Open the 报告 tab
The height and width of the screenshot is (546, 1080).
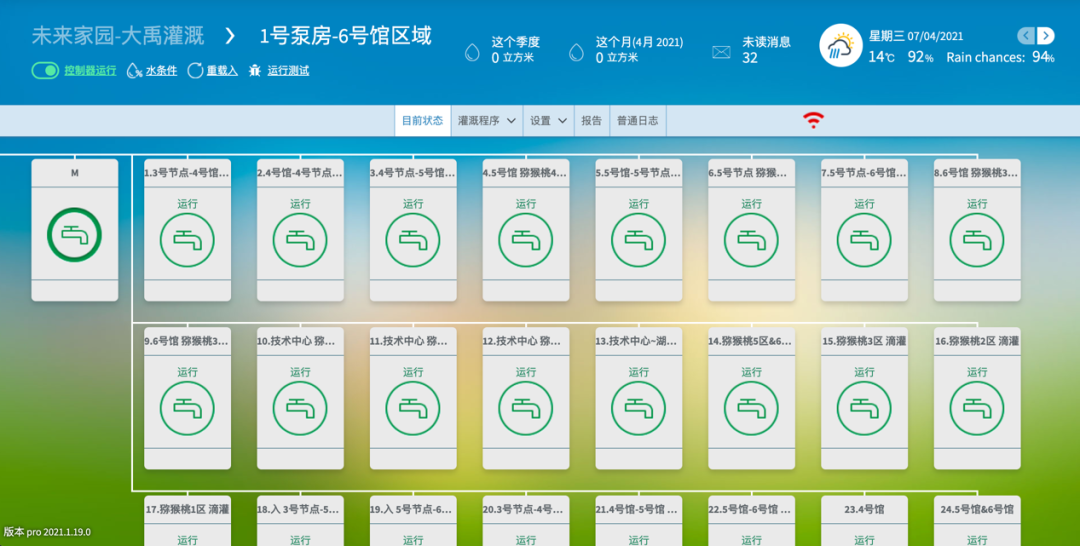(592, 120)
